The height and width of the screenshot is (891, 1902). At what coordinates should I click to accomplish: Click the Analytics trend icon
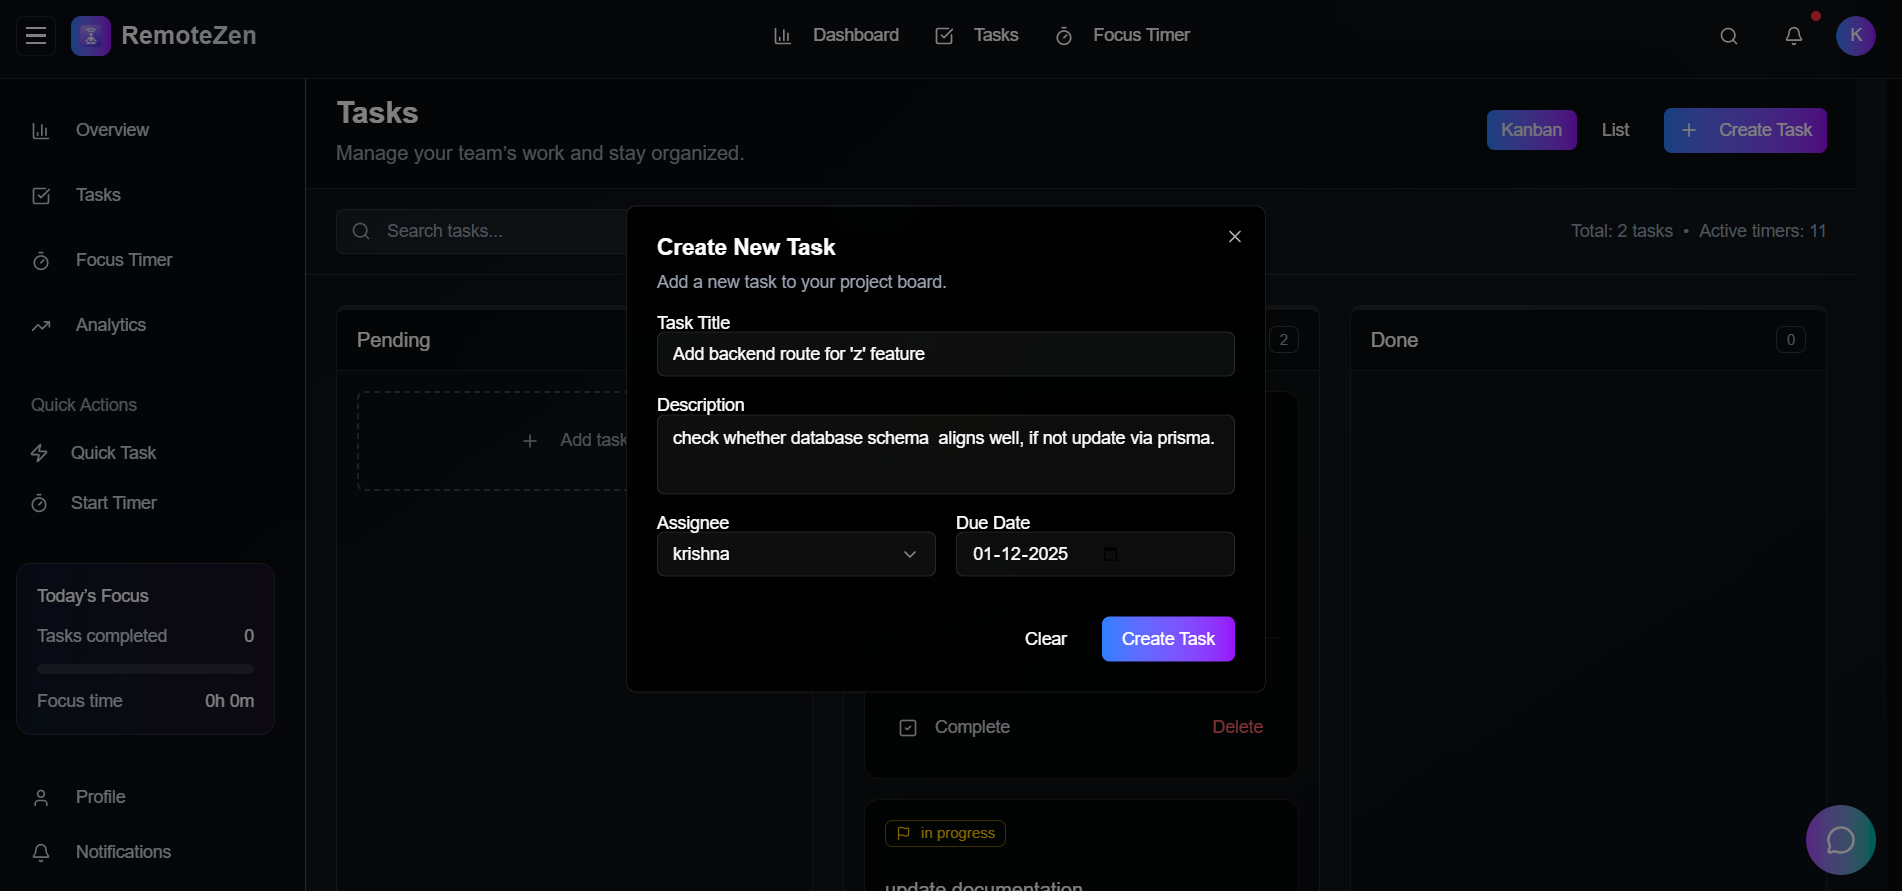[41, 326]
